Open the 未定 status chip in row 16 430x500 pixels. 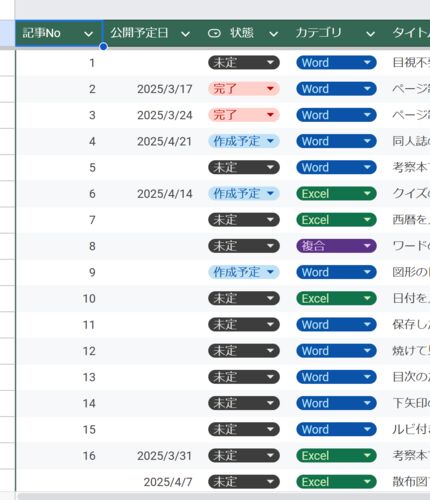coord(244,456)
